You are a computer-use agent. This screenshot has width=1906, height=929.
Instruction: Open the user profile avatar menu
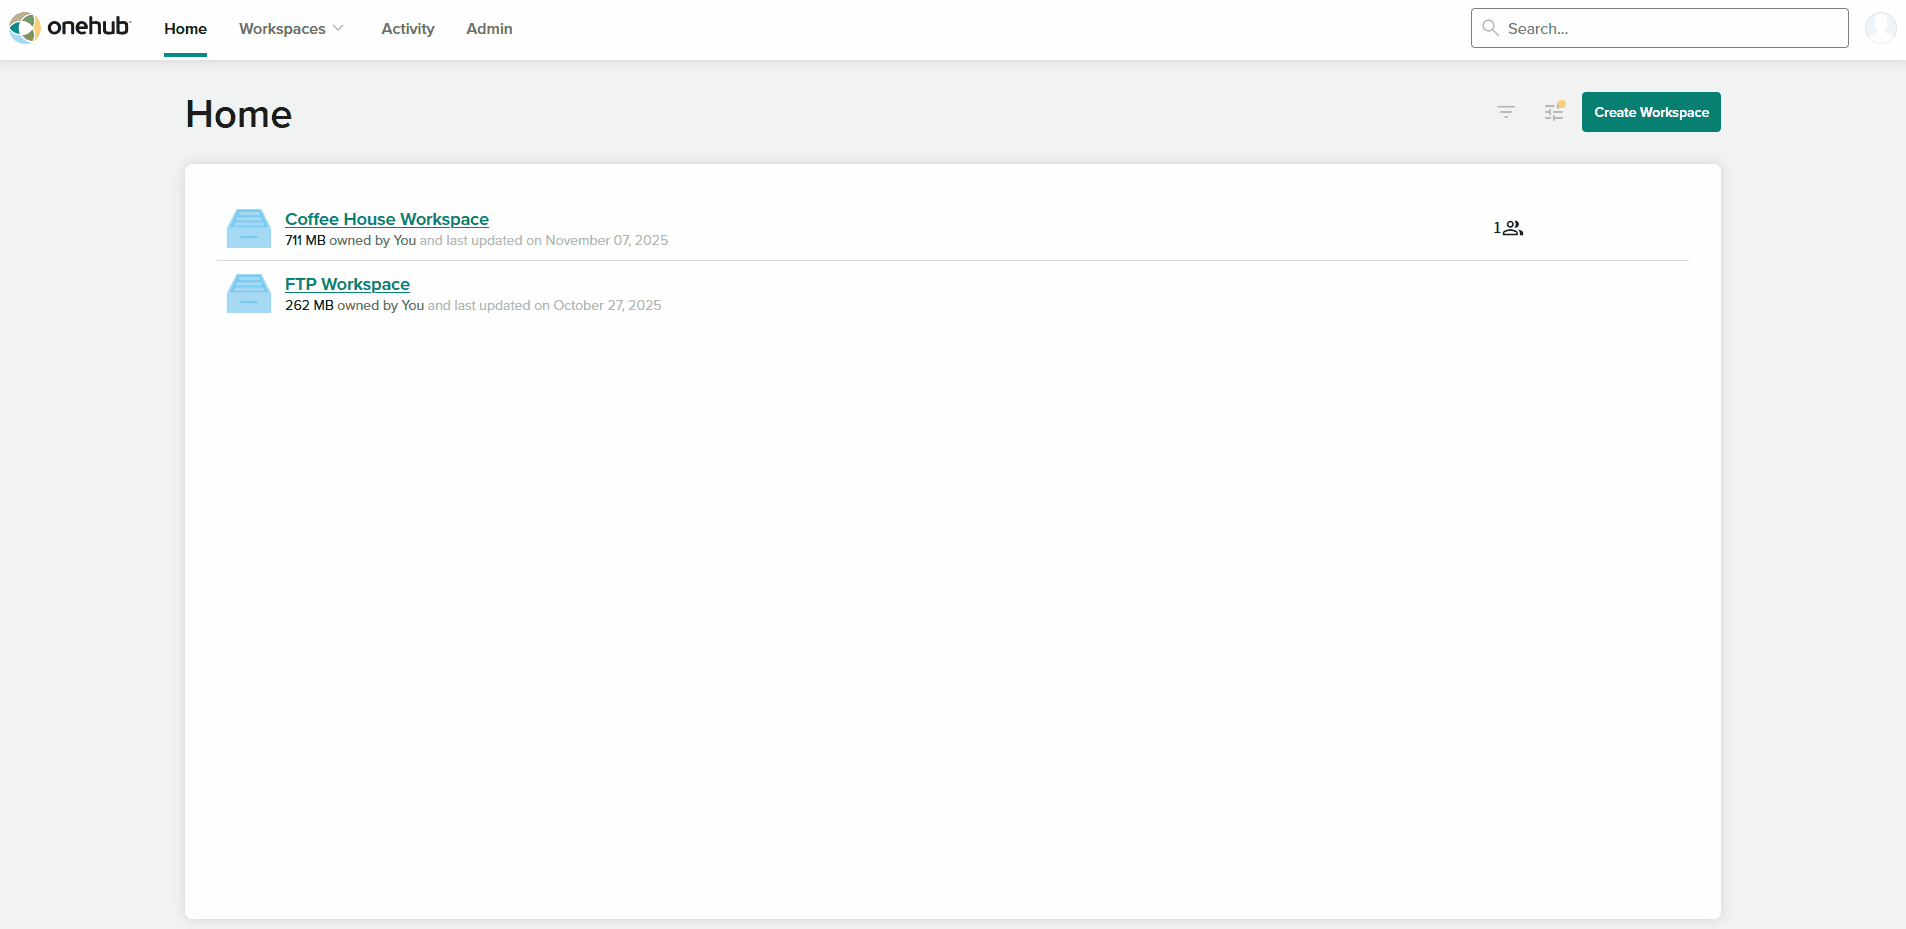click(x=1880, y=28)
